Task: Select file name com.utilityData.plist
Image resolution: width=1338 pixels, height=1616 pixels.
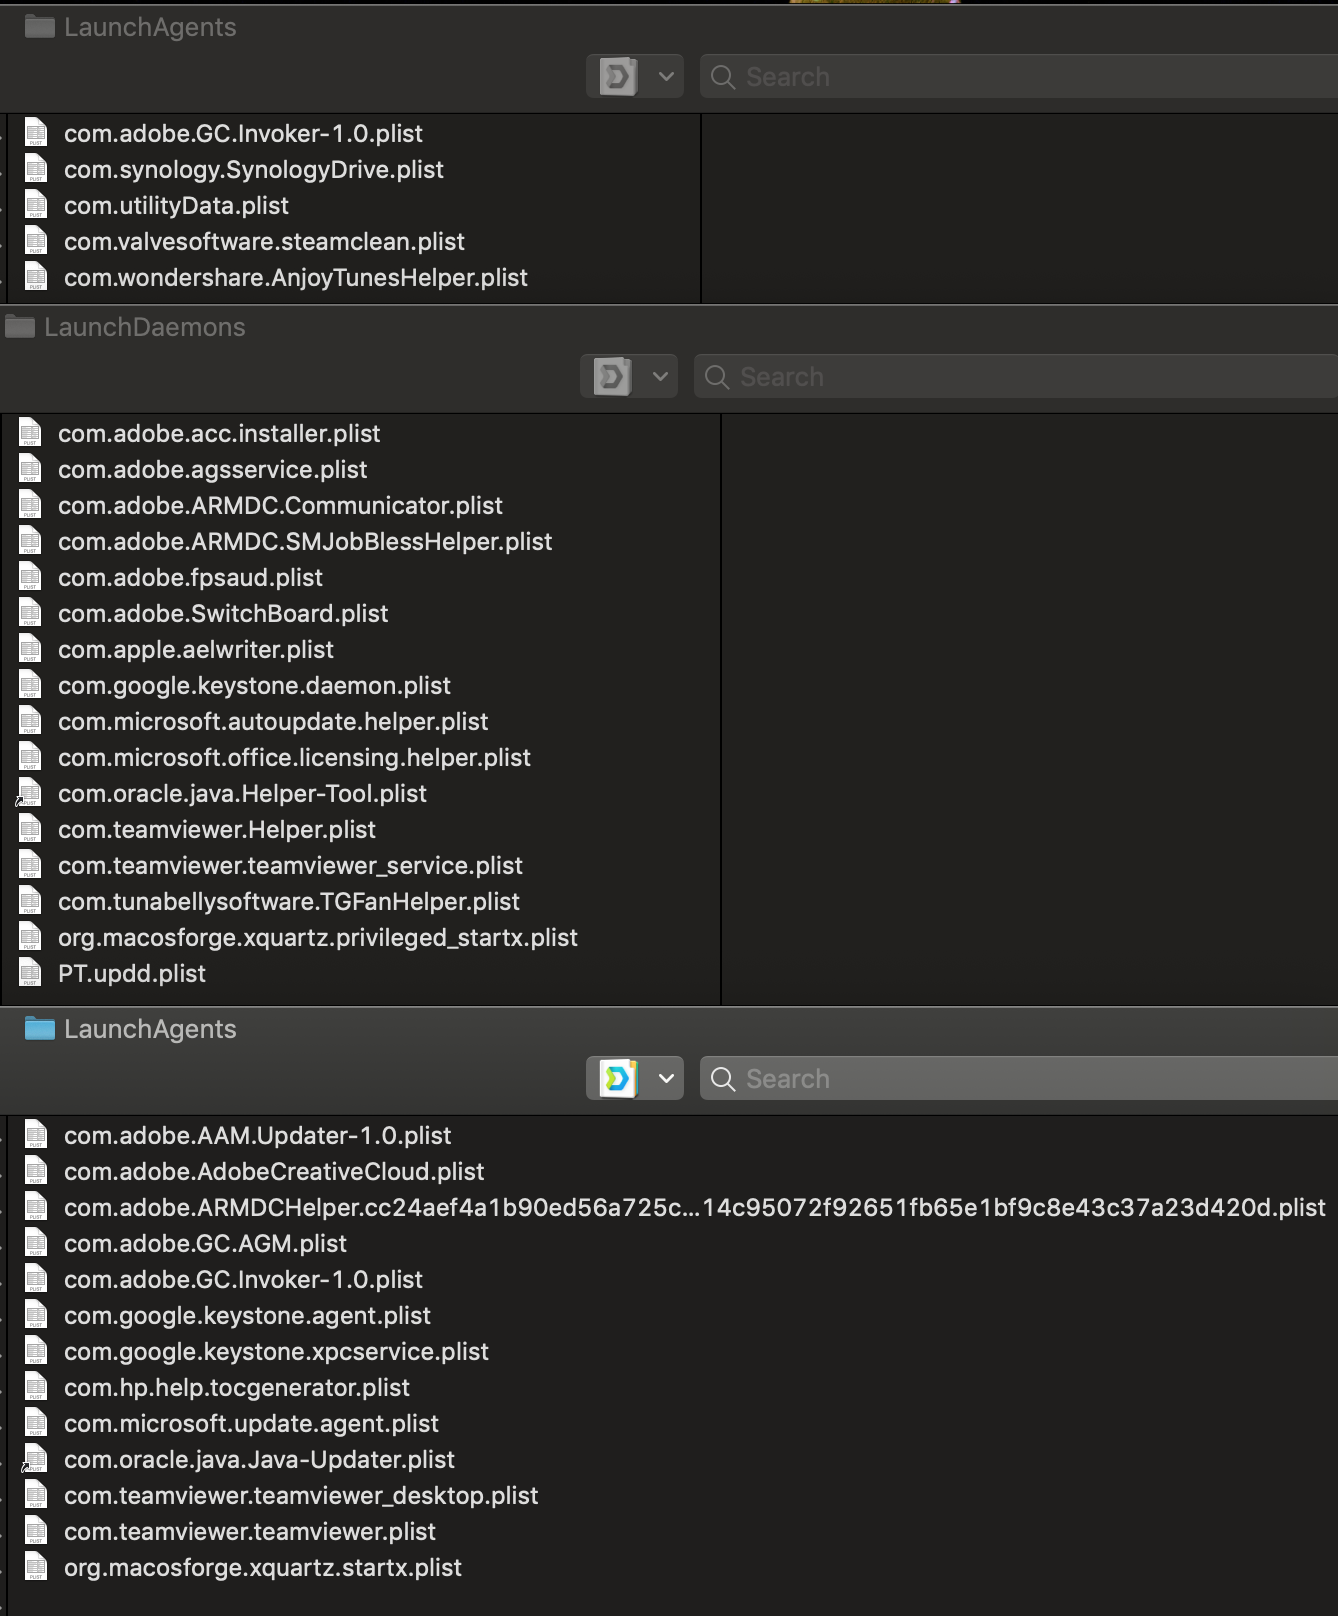Action: pyautogui.click(x=176, y=205)
